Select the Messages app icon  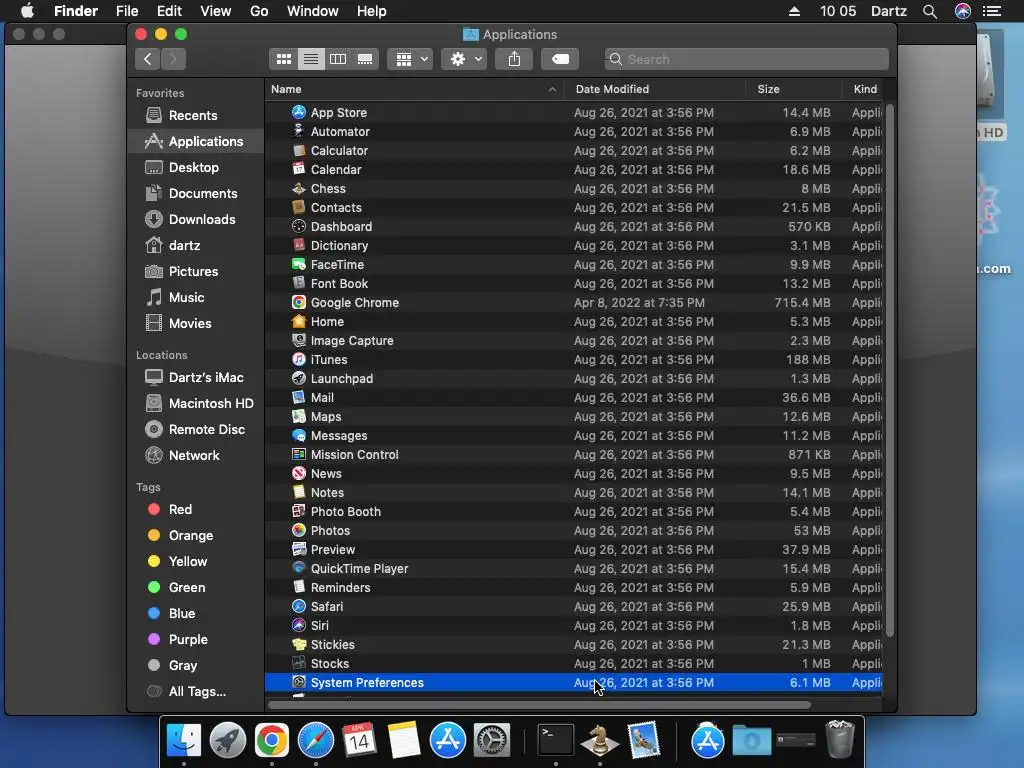click(298, 436)
